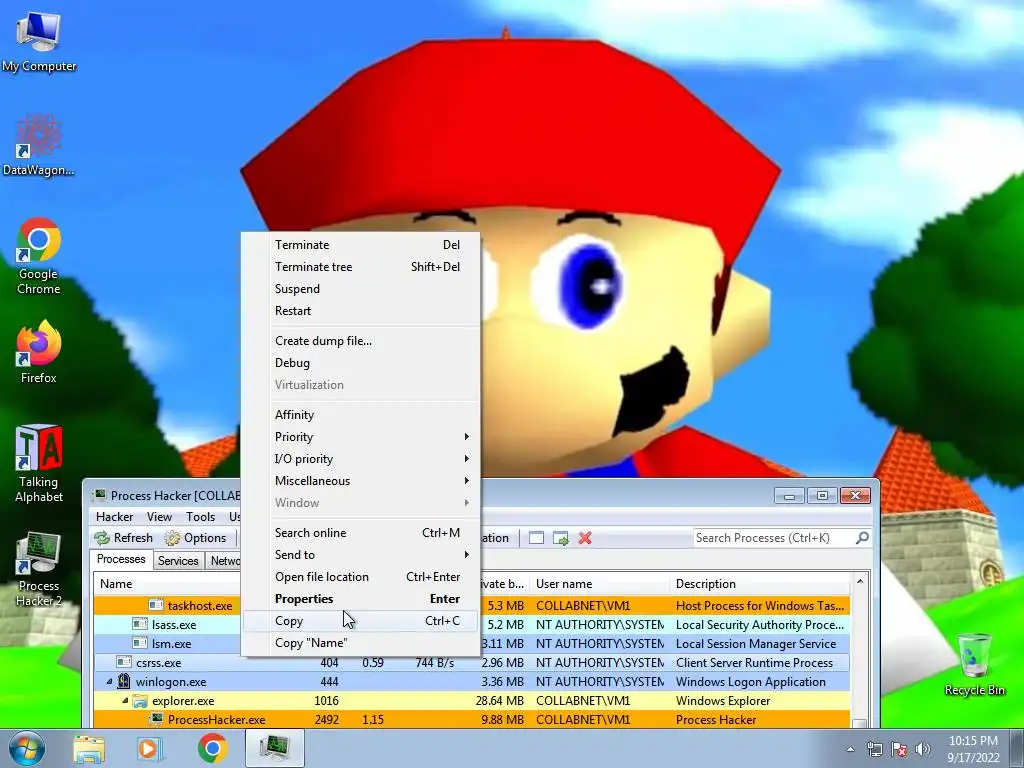
Task: Sort by the User name column header
Action: pos(599,584)
